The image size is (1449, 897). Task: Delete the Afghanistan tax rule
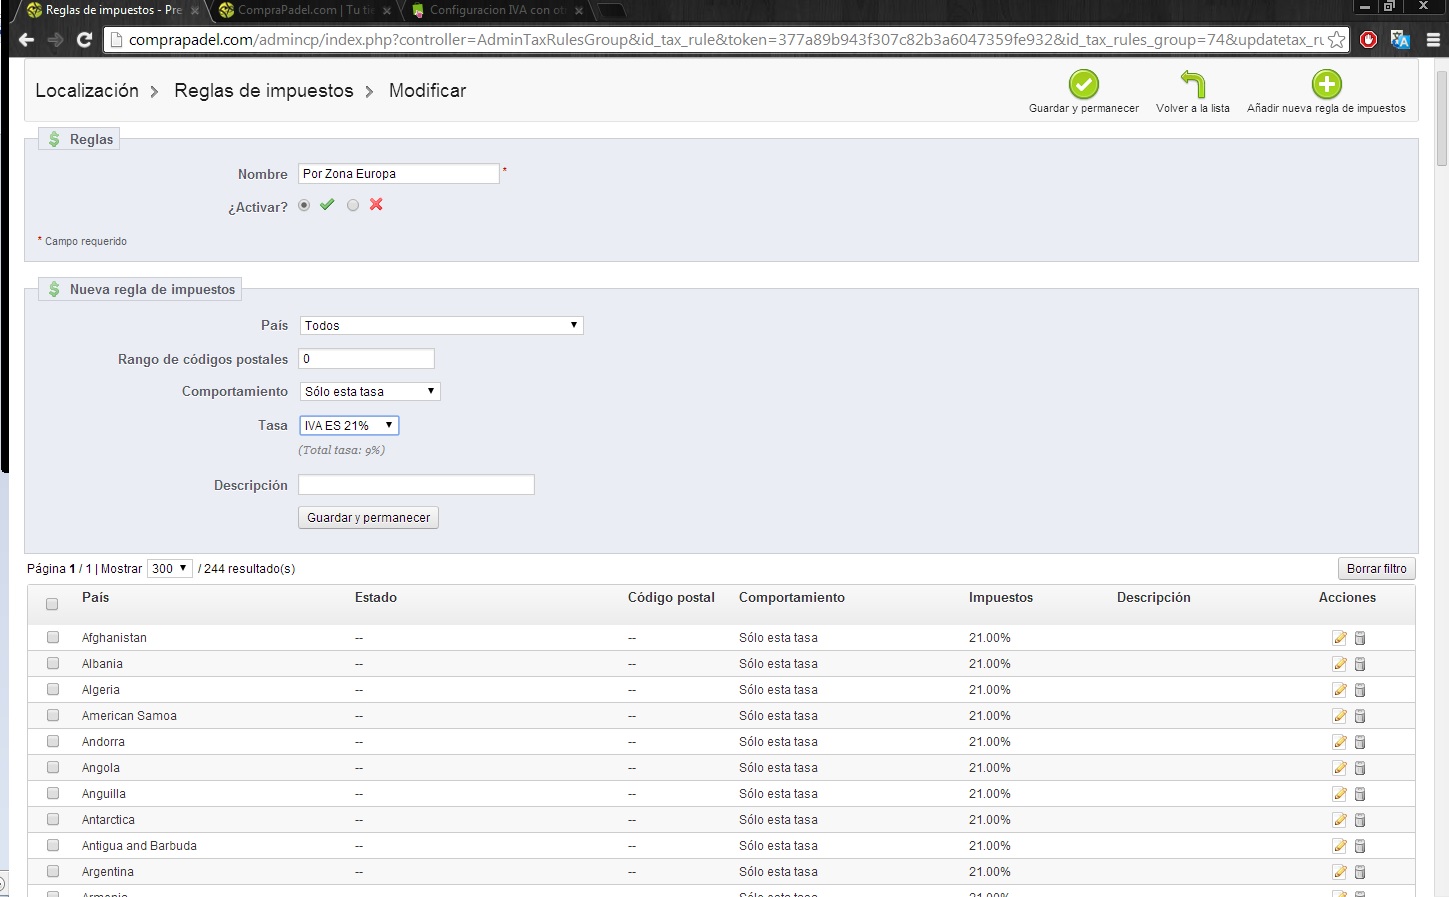pos(1360,638)
